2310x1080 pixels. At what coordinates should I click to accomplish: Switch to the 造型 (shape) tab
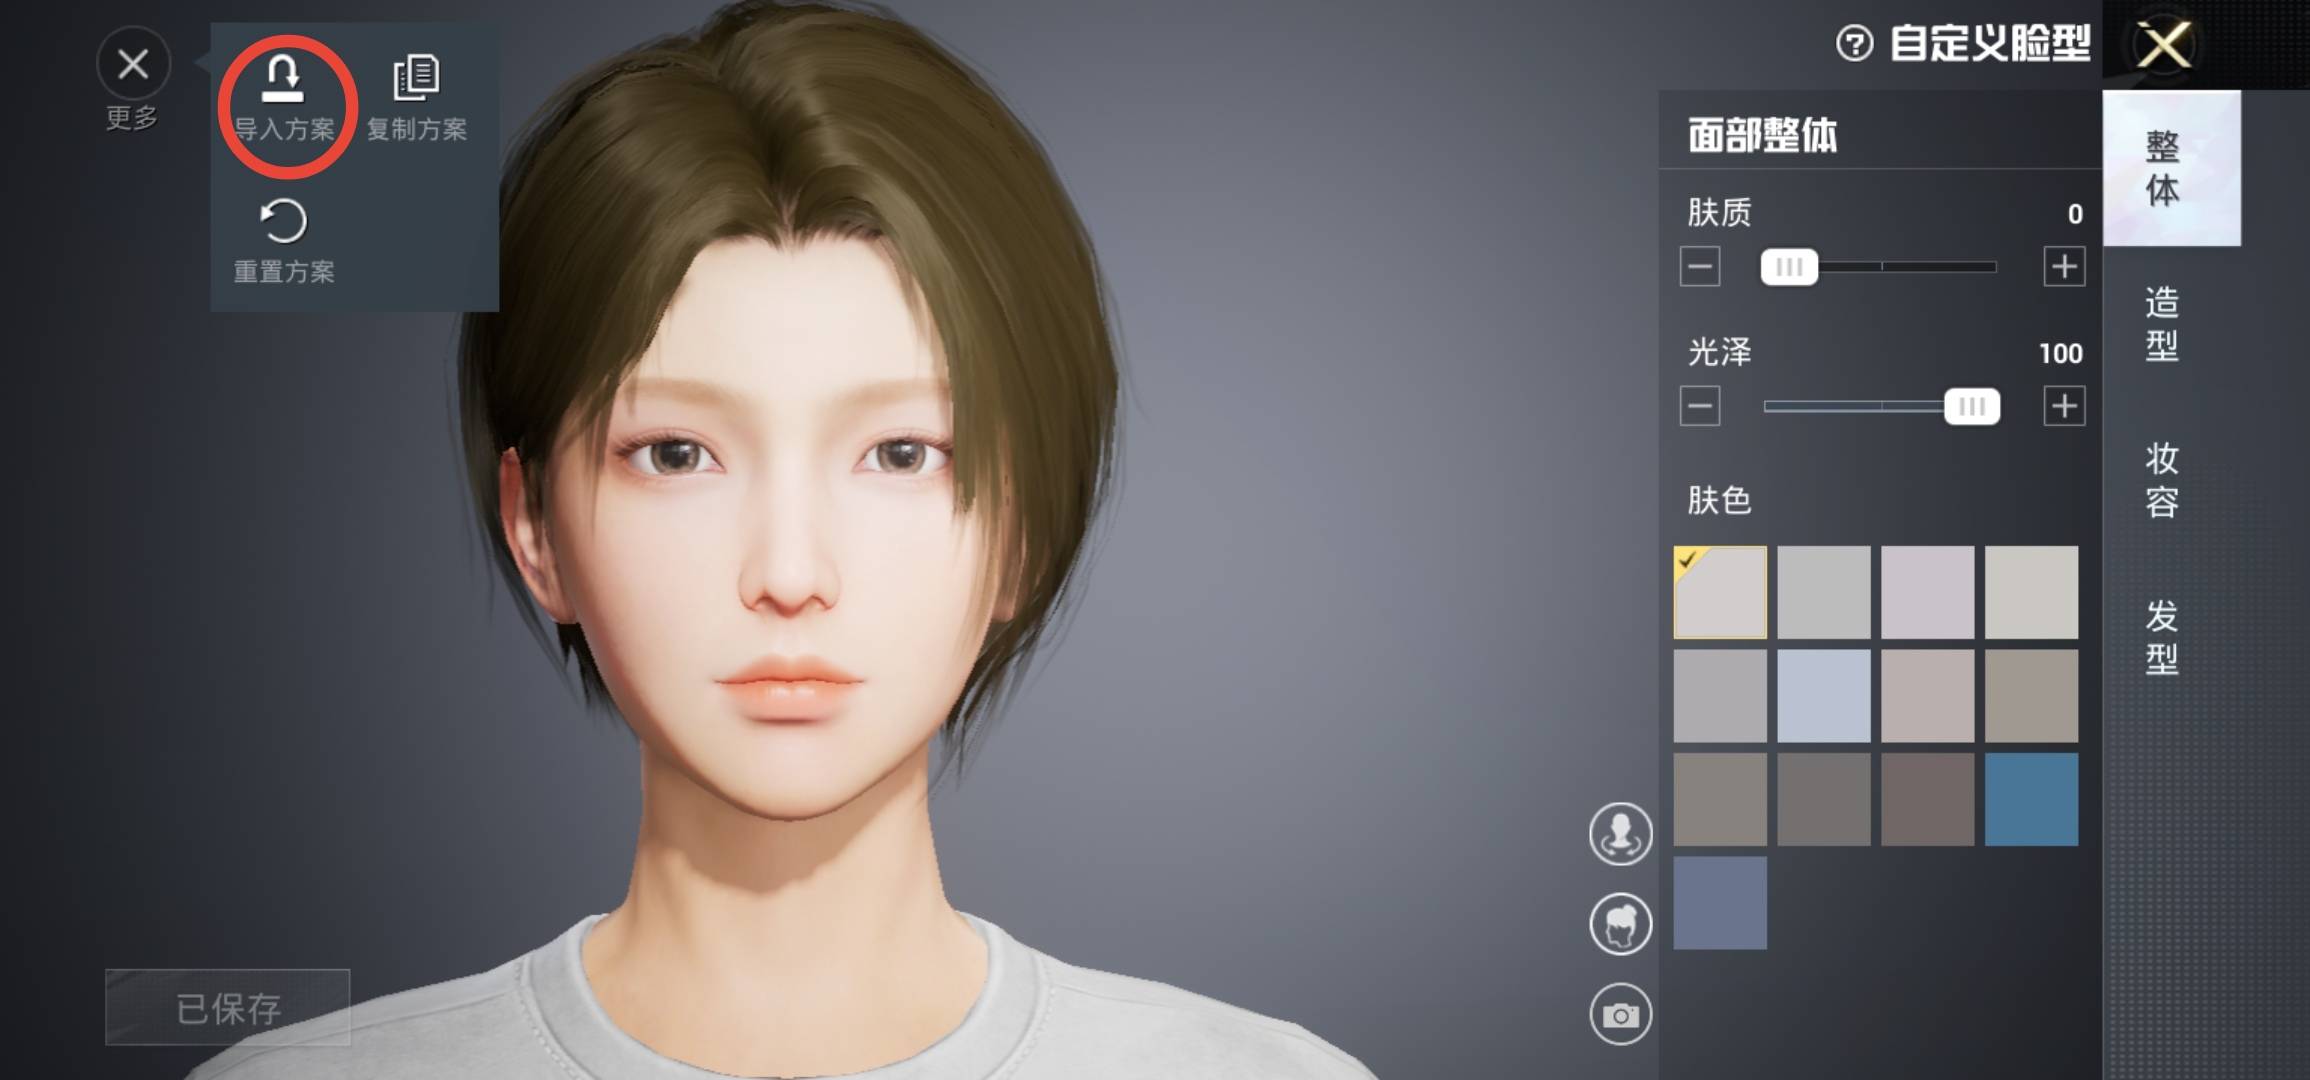pyautogui.click(x=2162, y=324)
